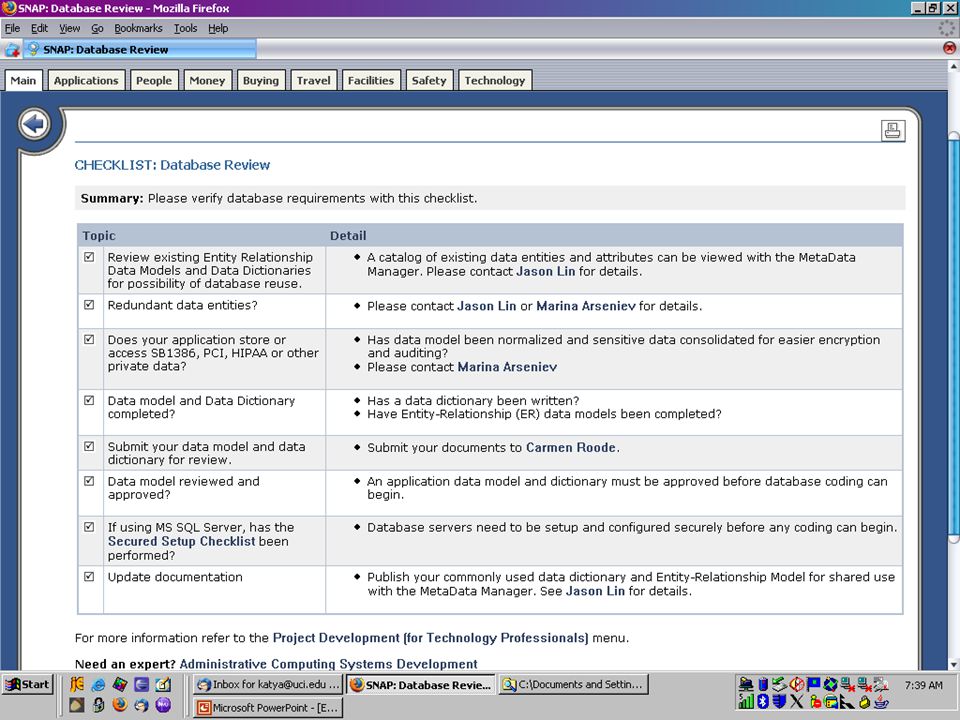This screenshot has width=960, height=720.
Task: Open the People tab
Action: [154, 80]
